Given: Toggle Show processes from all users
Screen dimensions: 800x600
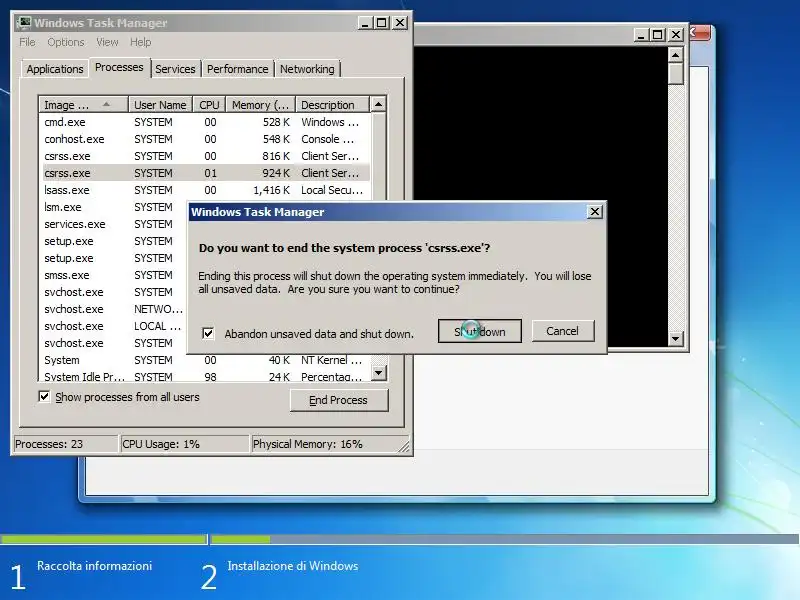Looking at the screenshot, I should 44,396.
